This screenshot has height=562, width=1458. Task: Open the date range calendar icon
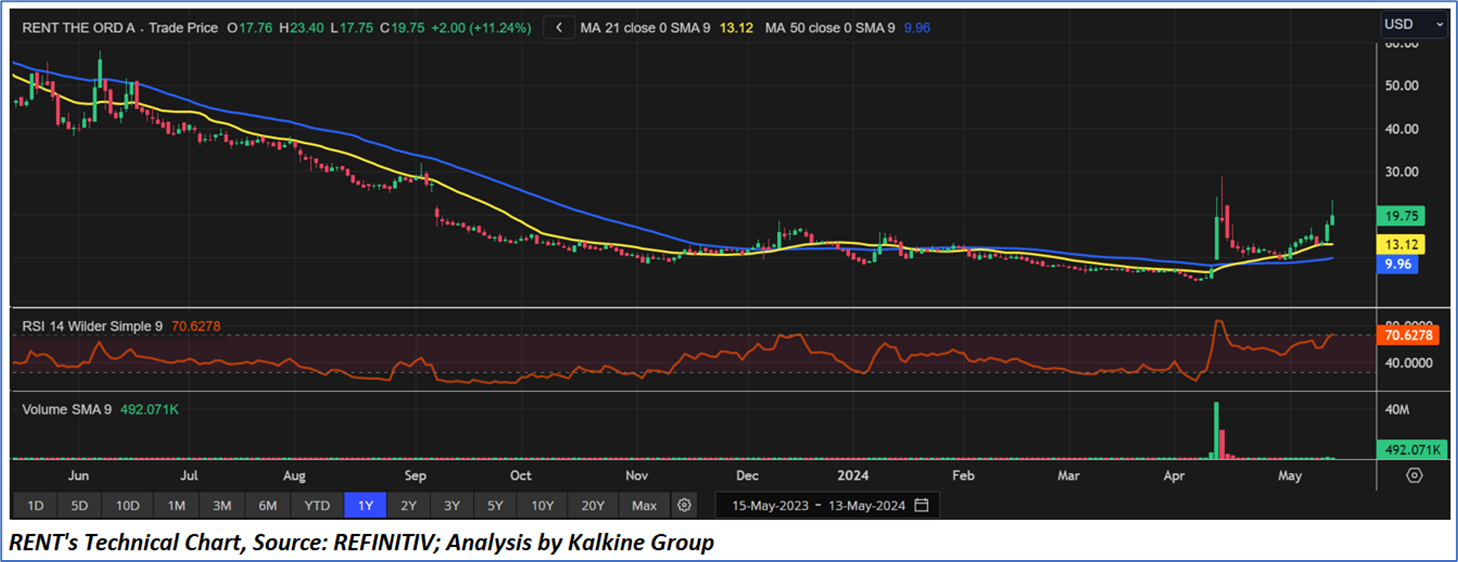click(x=921, y=505)
